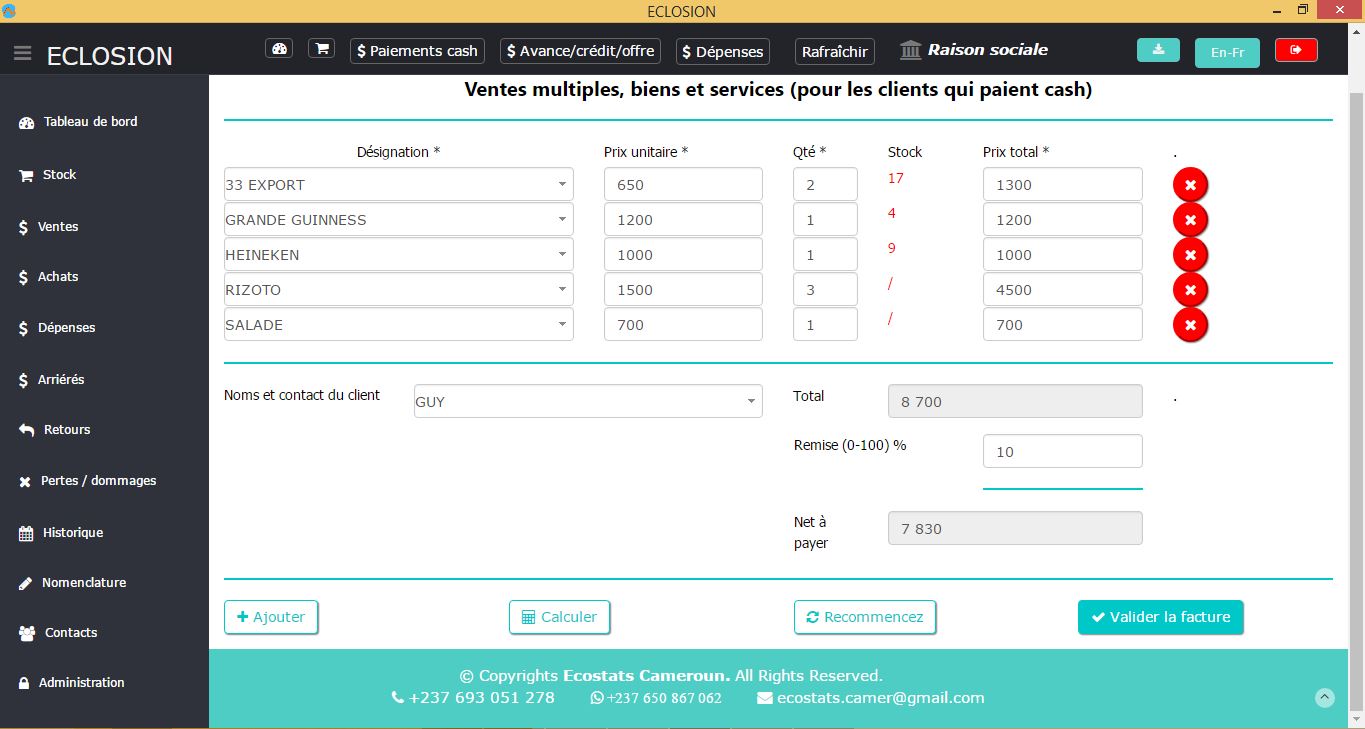Delete the RIZOTO line using red X
The image size is (1365, 729).
pos(1190,290)
